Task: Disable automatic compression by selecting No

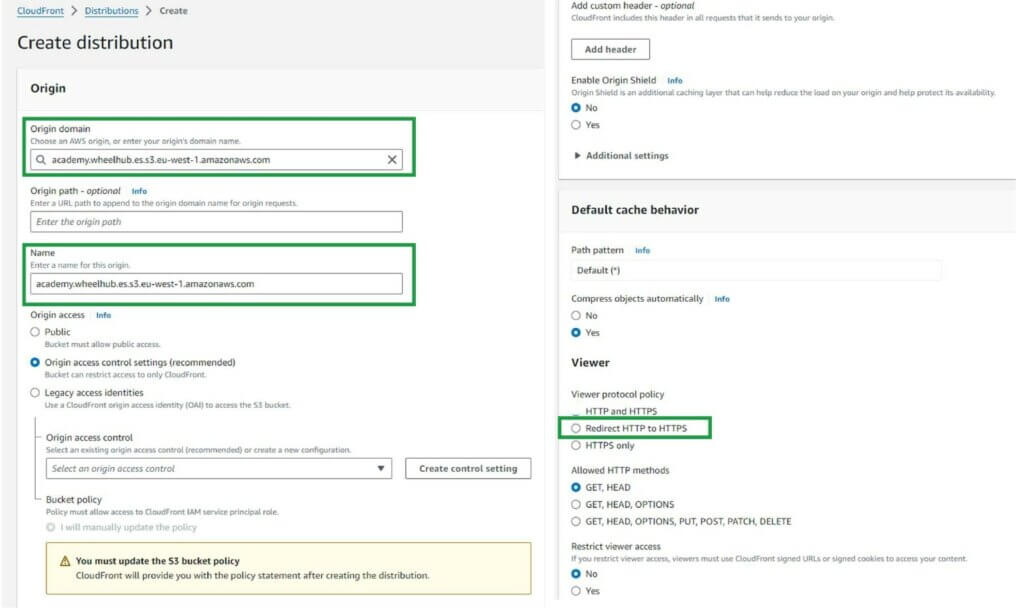Action: 576,316
